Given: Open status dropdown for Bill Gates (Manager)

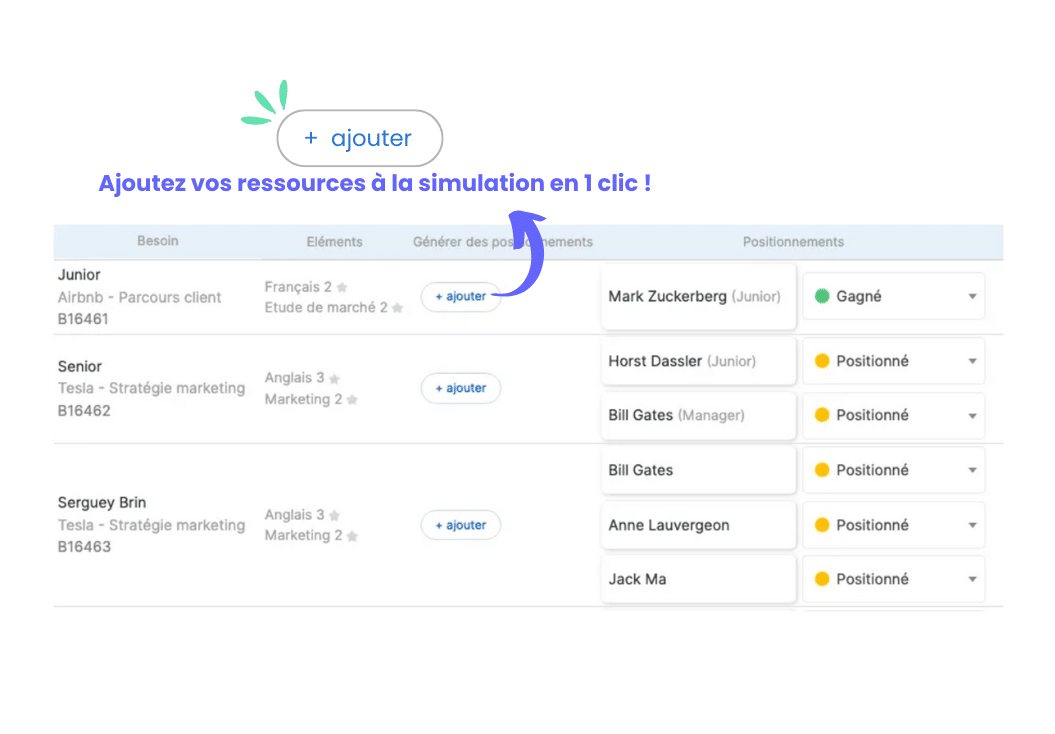Looking at the screenshot, I should tap(894, 416).
